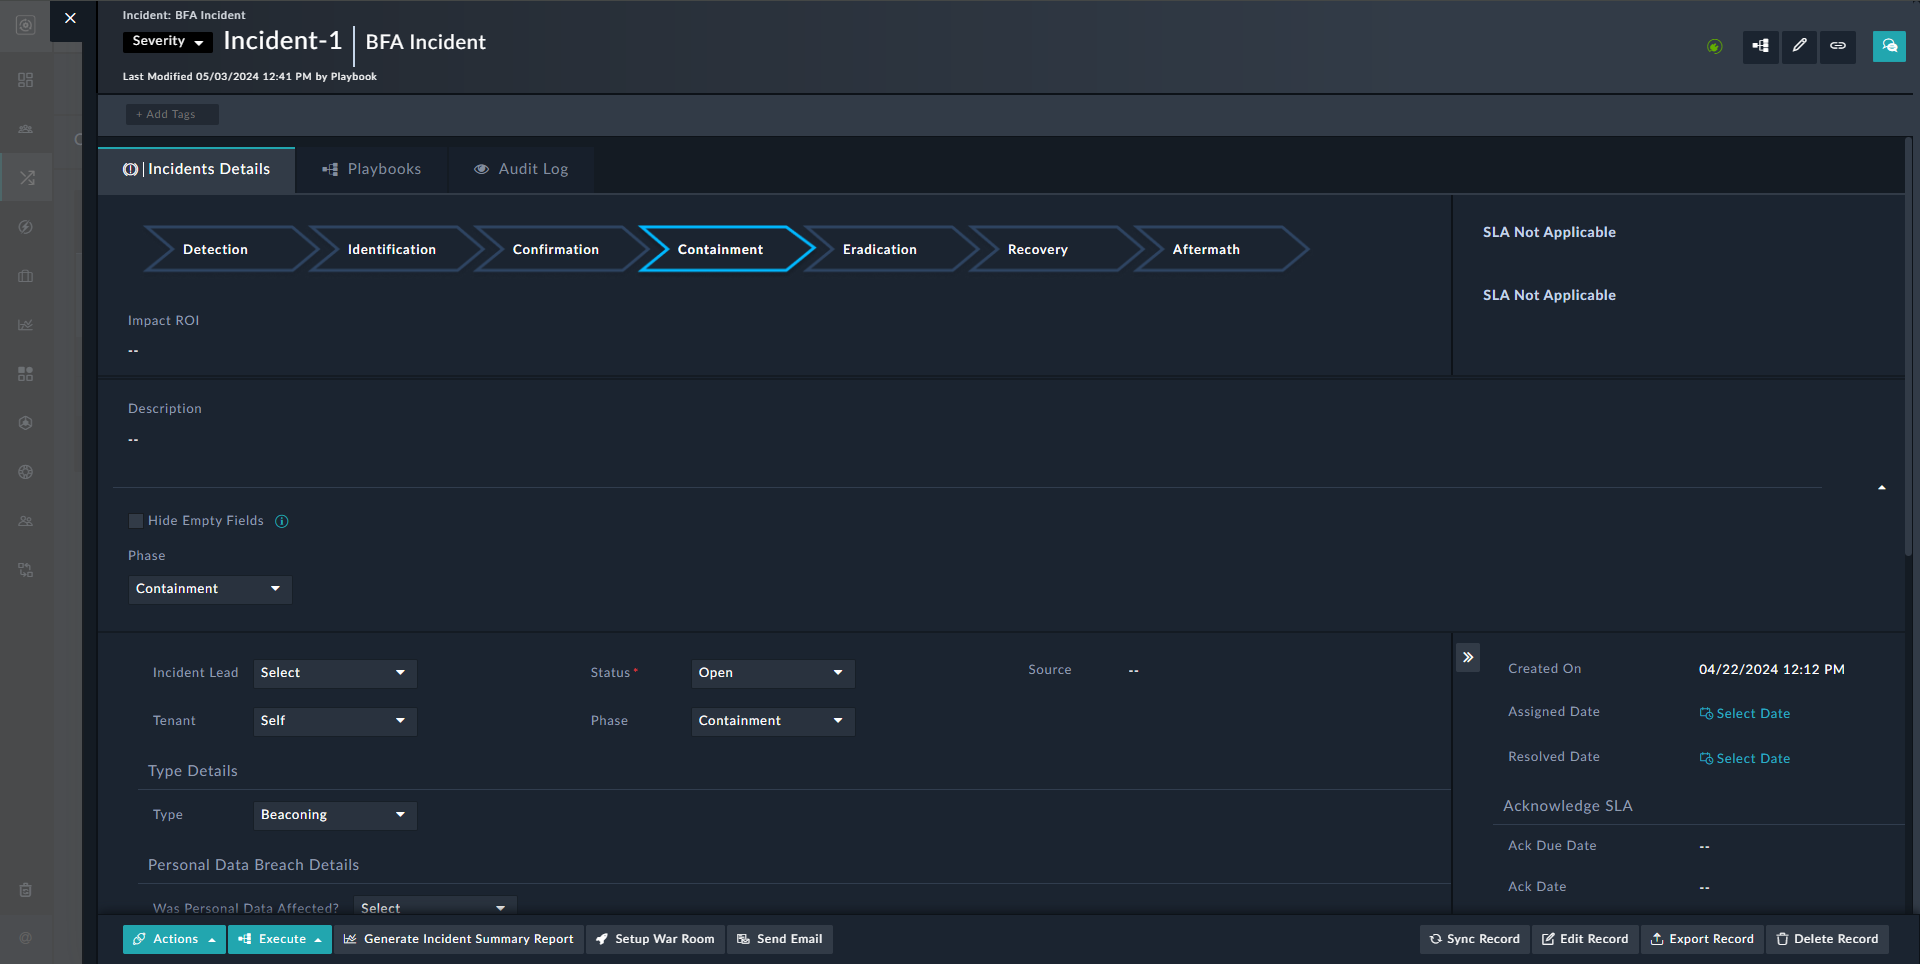Select Date for Assigned Date
The width and height of the screenshot is (1920, 964).
[1745, 713]
